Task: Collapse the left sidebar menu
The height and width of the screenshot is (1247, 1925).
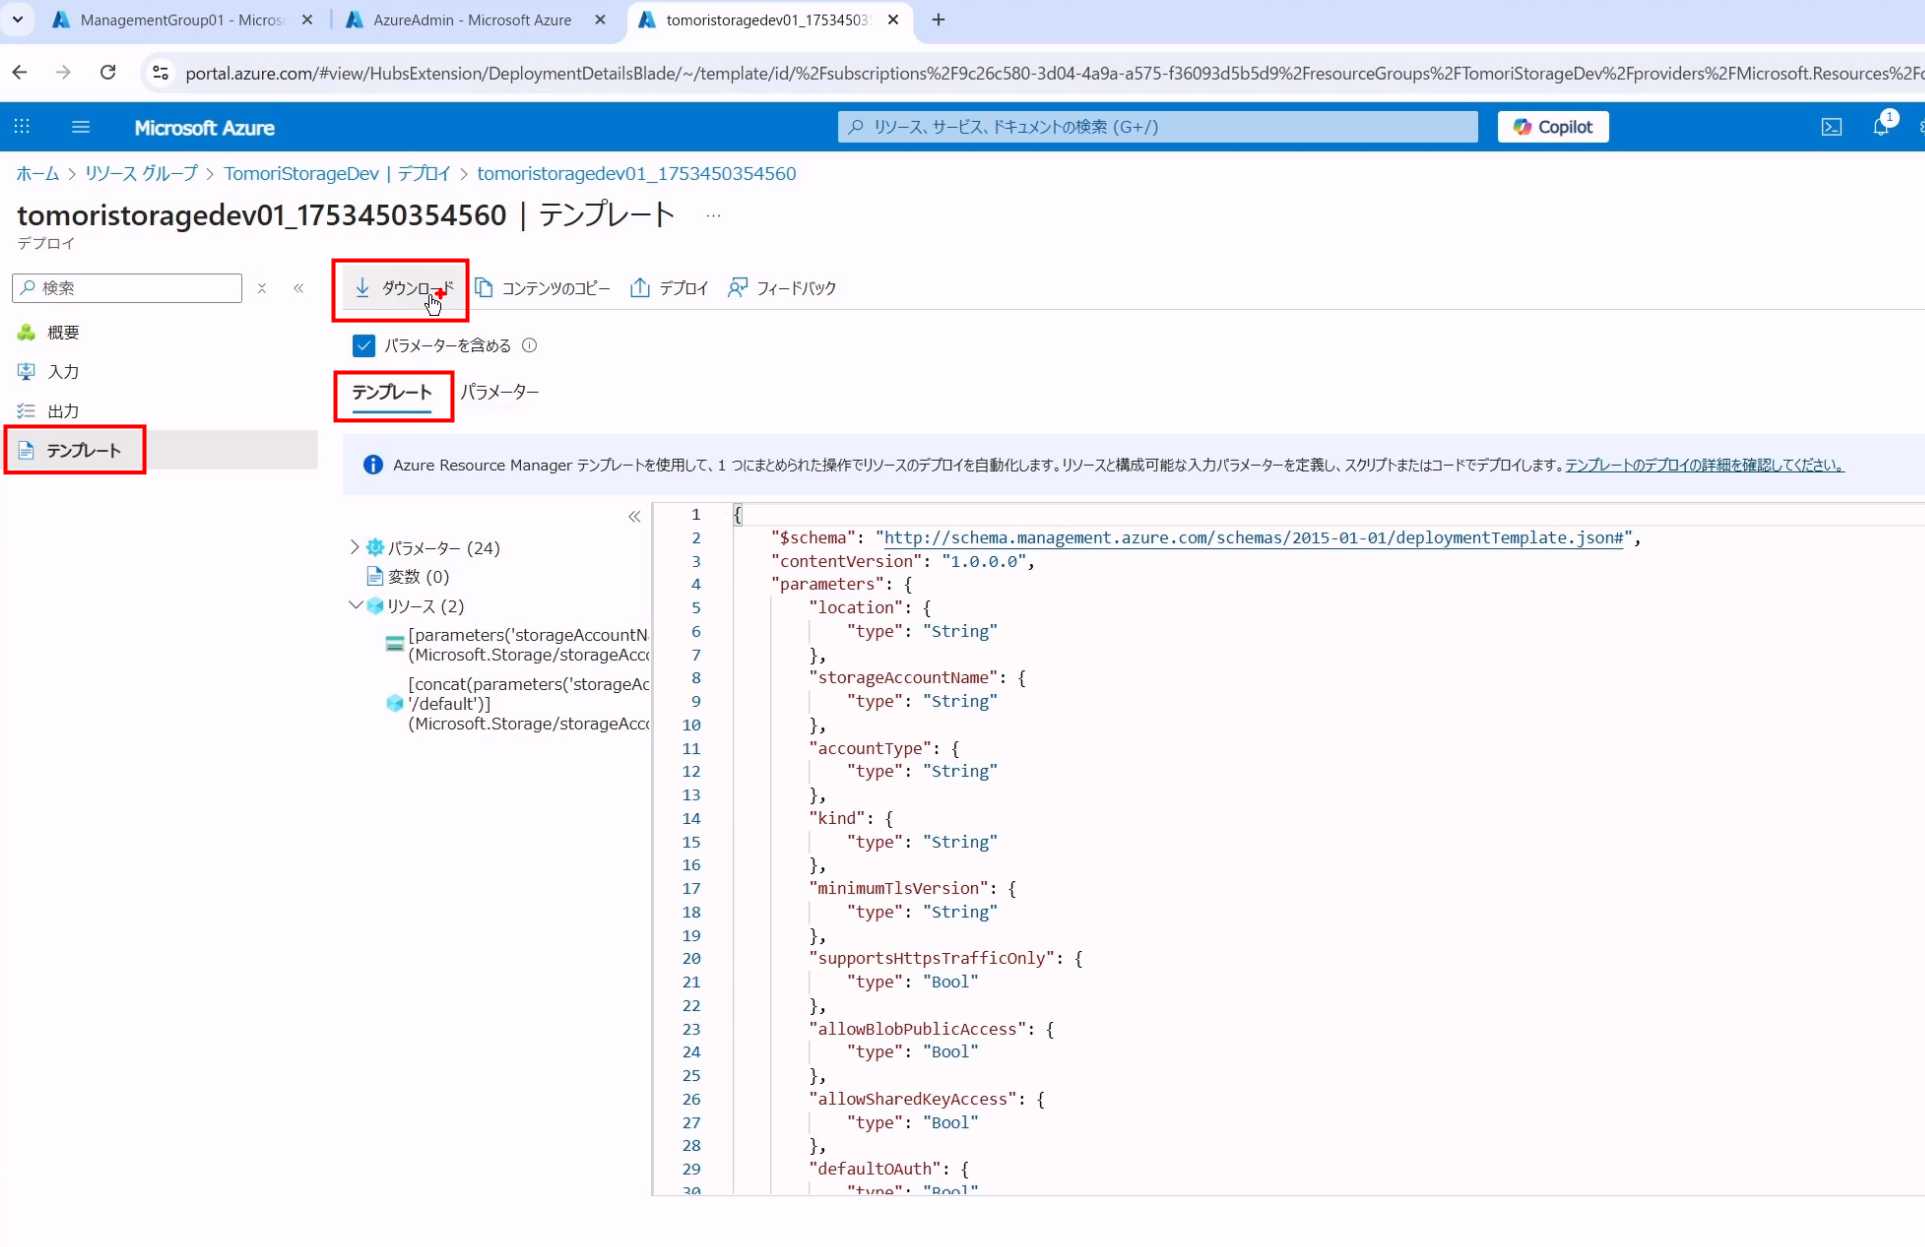Action: 298,288
